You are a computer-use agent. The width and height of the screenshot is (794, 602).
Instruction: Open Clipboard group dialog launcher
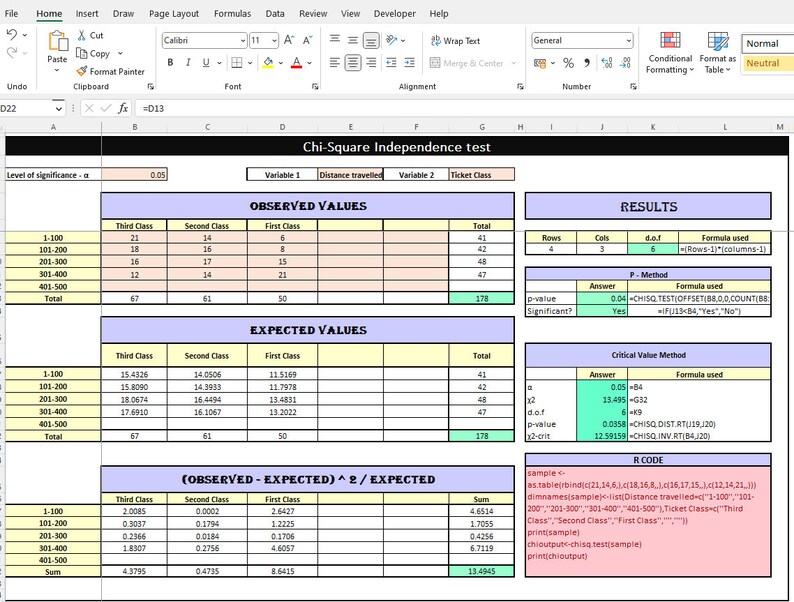point(150,87)
